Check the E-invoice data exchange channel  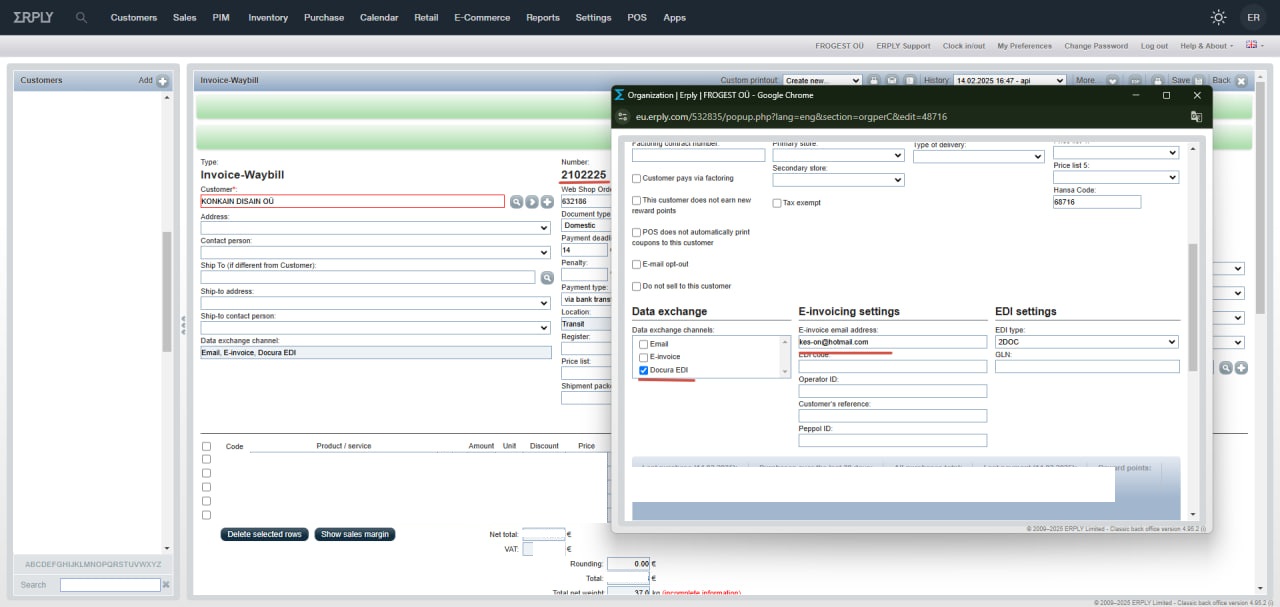[x=644, y=357]
